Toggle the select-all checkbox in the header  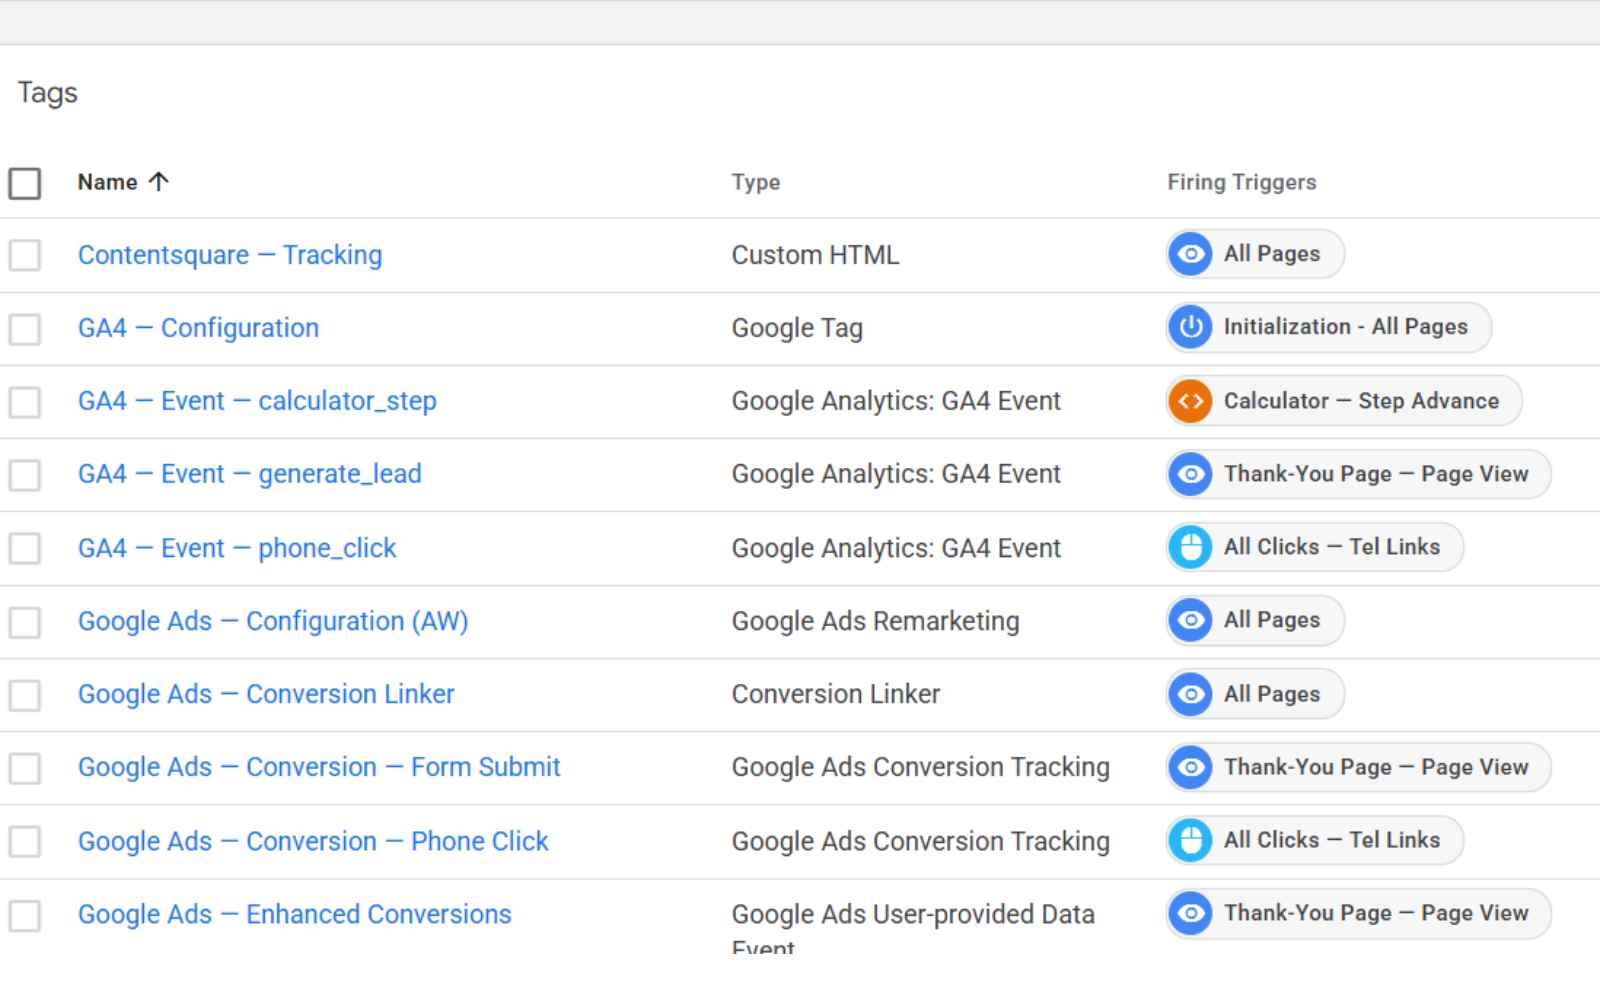(x=24, y=182)
